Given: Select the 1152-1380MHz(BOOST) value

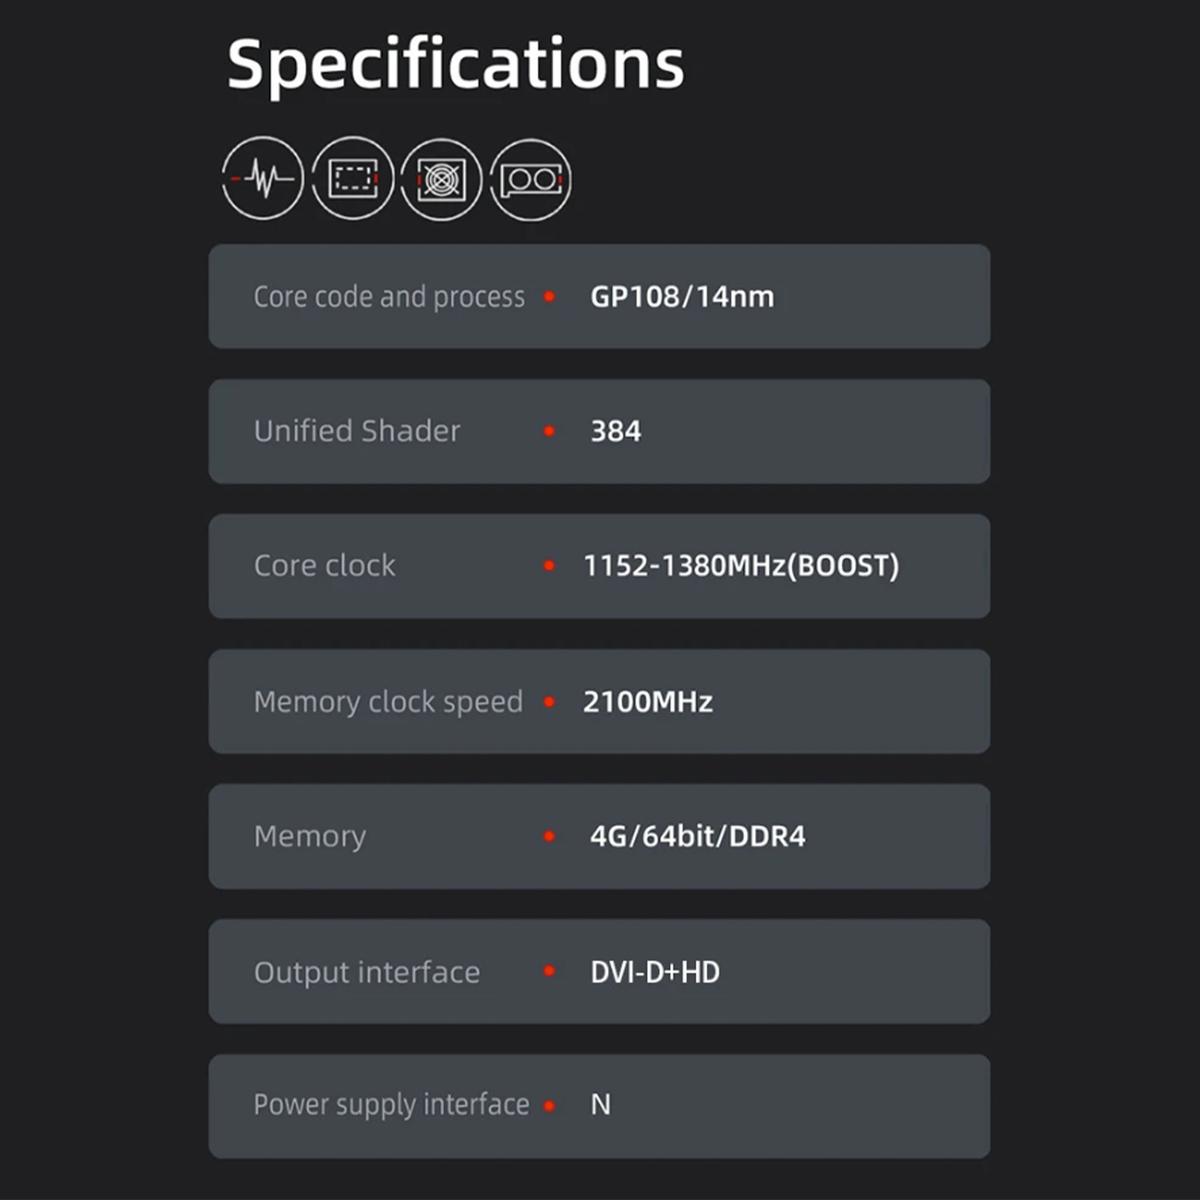Looking at the screenshot, I should 741,566.
